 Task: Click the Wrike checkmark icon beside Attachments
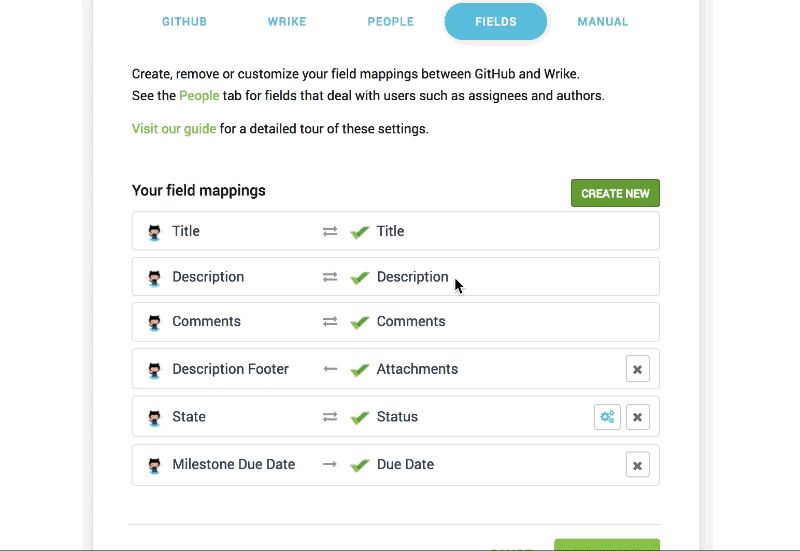click(360, 369)
